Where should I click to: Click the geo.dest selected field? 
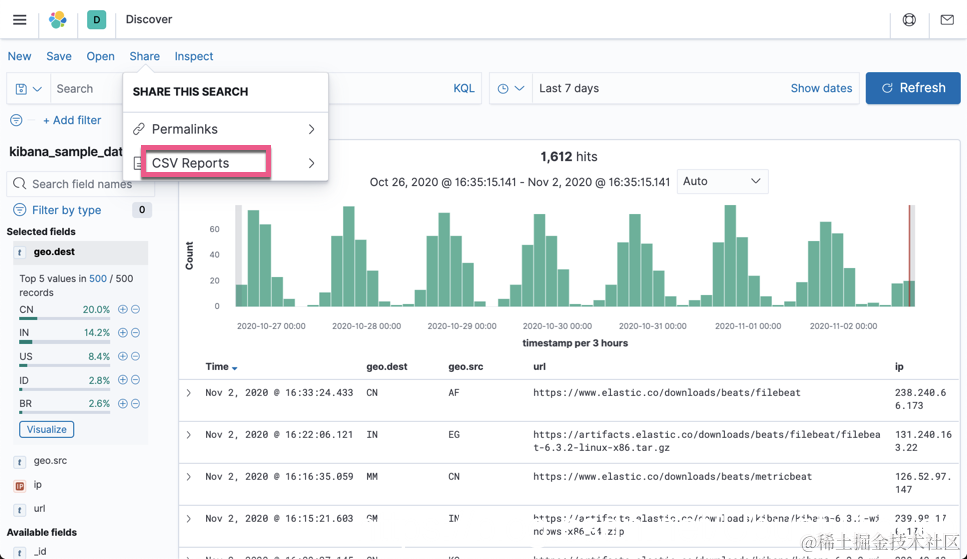click(80, 252)
